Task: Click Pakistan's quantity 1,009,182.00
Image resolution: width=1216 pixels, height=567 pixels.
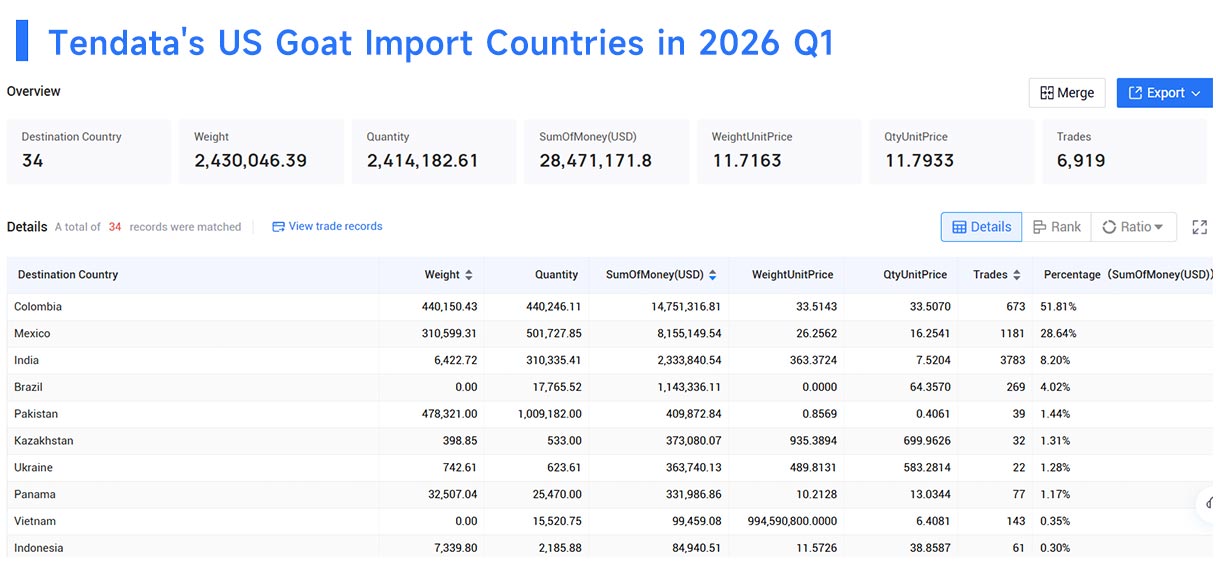Action: (550, 415)
